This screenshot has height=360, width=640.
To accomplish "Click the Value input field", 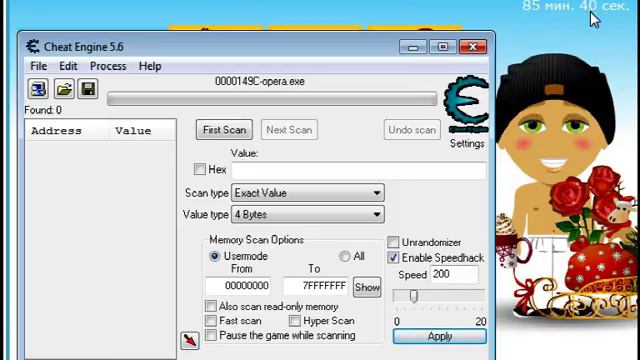I will [x=359, y=170].
